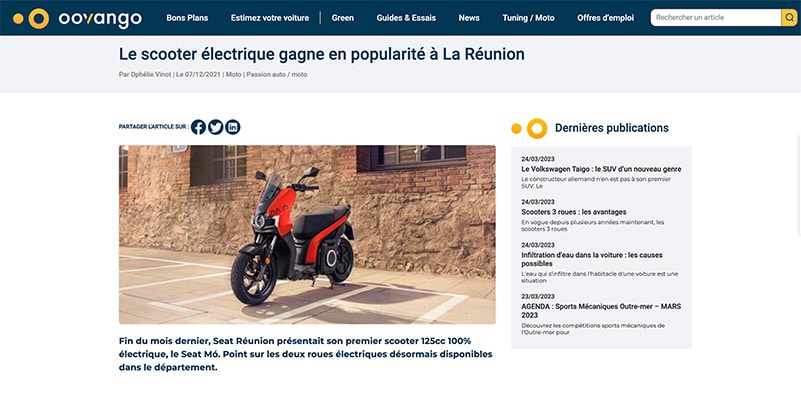Read the Scooters 3 roues article
Screen dimensions: 801x405
pyautogui.click(x=574, y=212)
